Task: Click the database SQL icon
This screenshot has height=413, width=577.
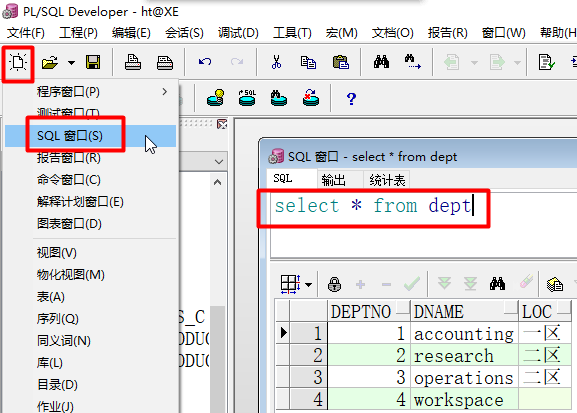Action: 247,98
